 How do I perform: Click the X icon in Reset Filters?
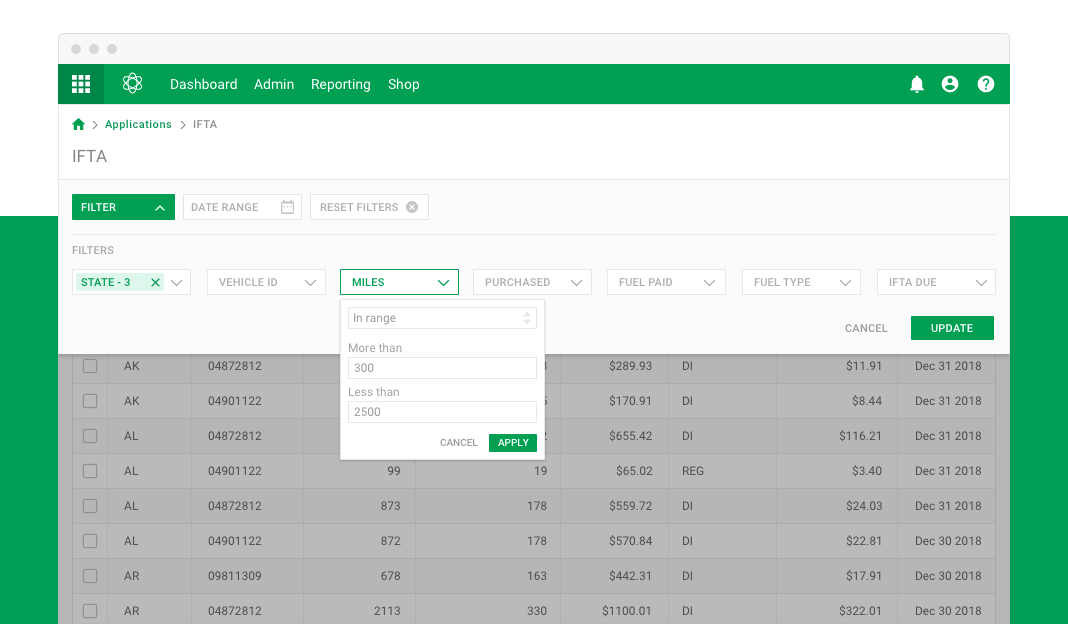[x=412, y=207]
